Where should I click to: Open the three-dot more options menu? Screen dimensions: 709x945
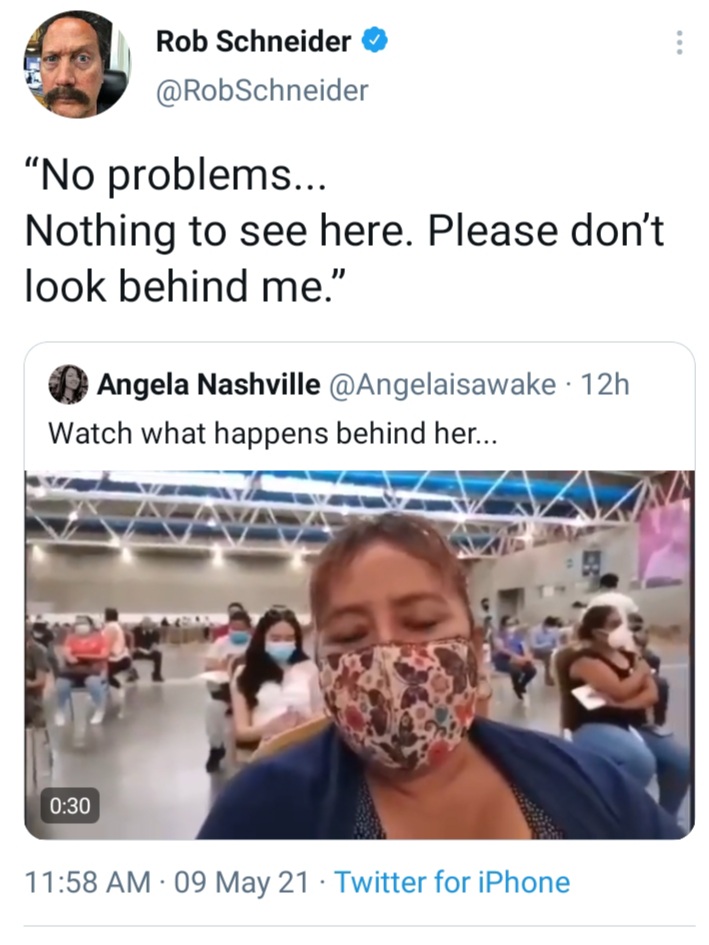(679, 43)
